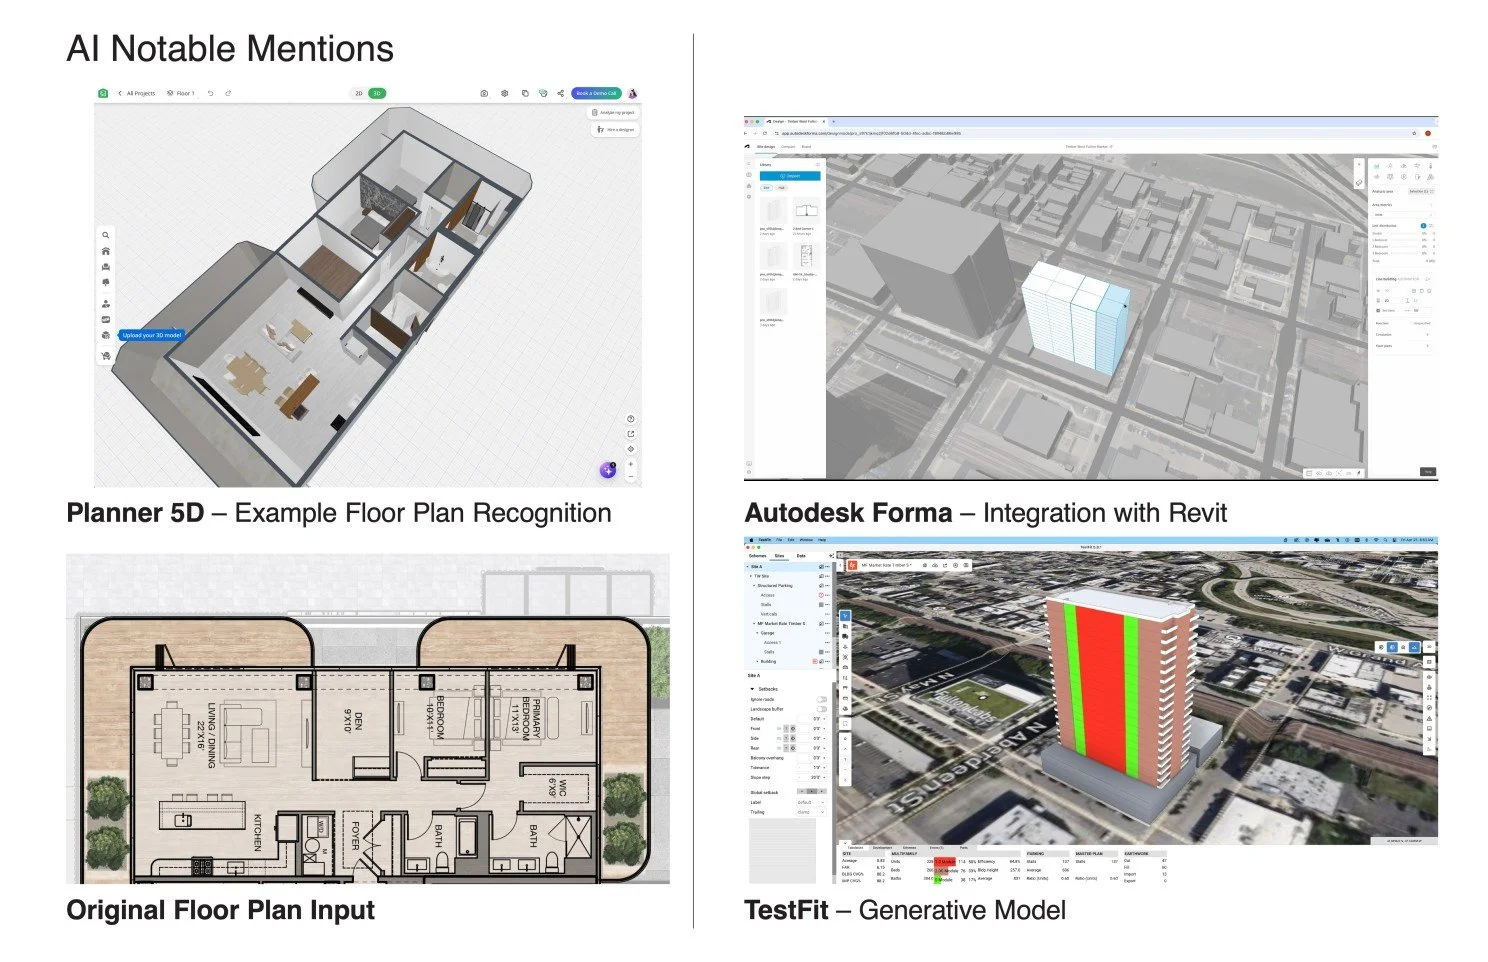Open the Tabulation tab in TestFit bottom panel

(855, 848)
